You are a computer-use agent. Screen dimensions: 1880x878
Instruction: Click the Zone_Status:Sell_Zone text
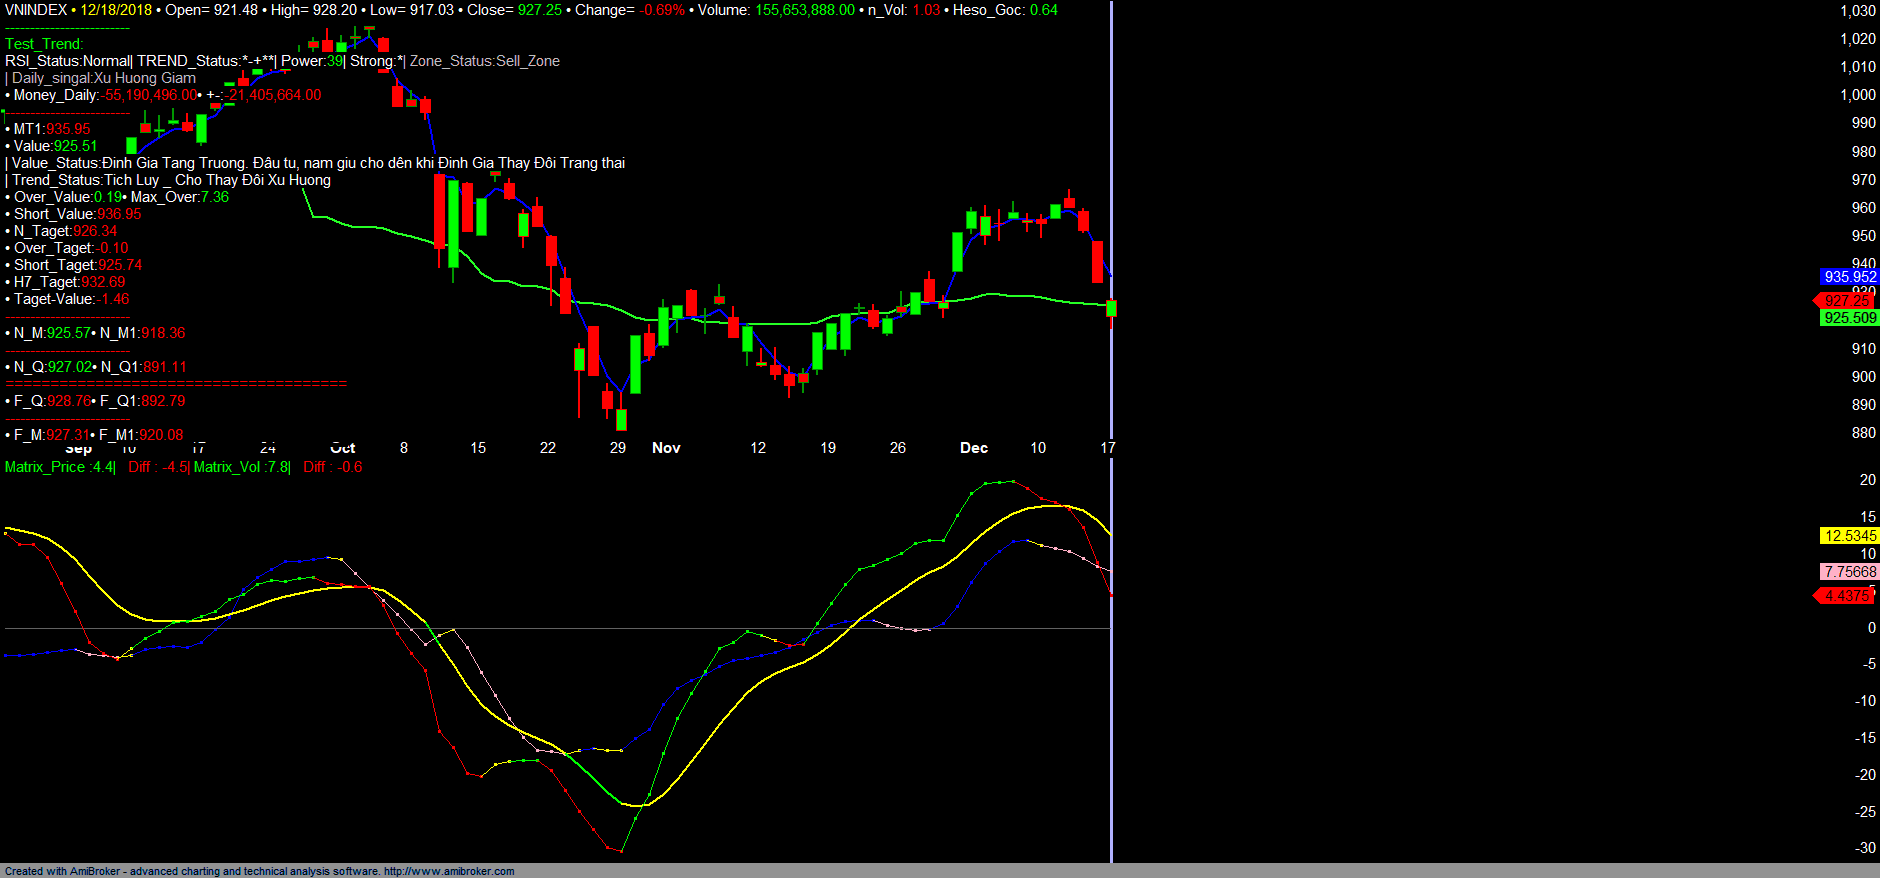[x=485, y=61]
